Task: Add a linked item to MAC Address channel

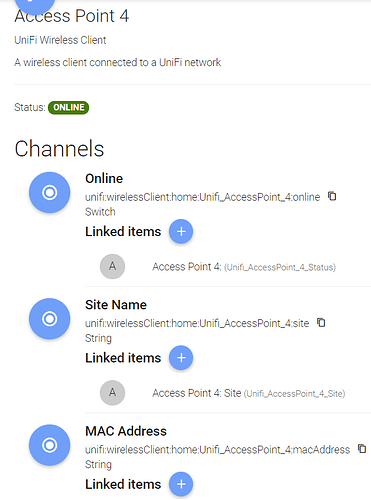Action: (x=181, y=484)
